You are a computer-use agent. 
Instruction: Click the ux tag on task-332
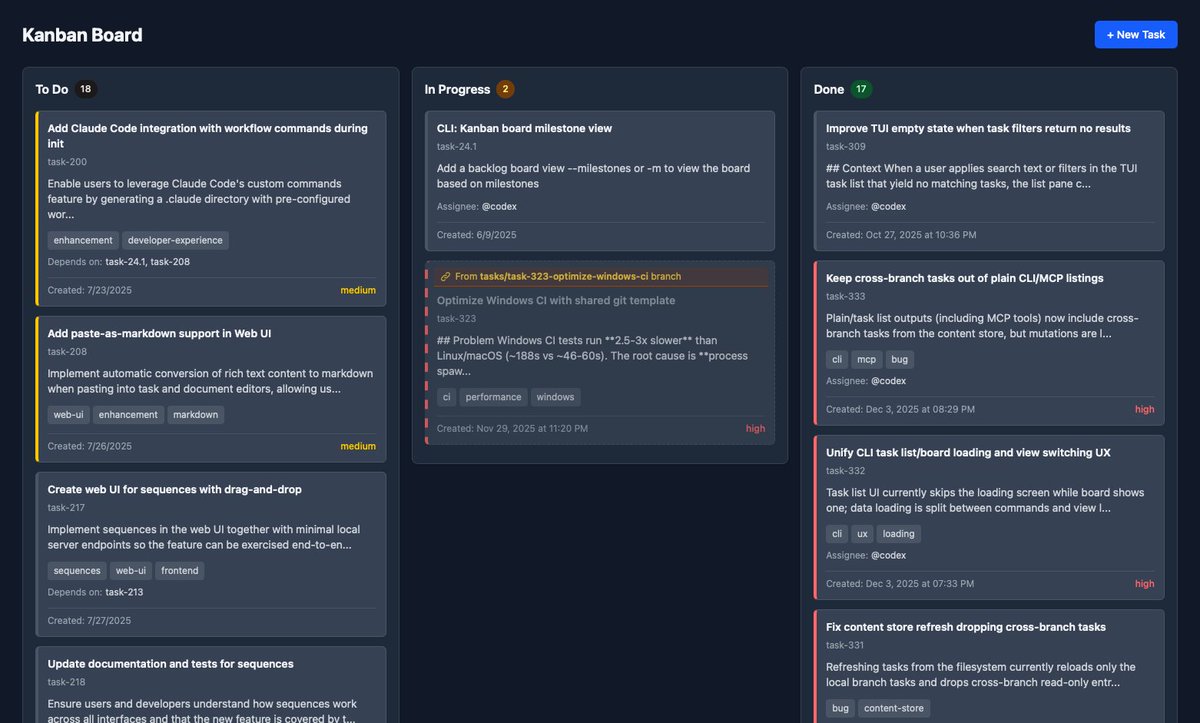click(863, 534)
